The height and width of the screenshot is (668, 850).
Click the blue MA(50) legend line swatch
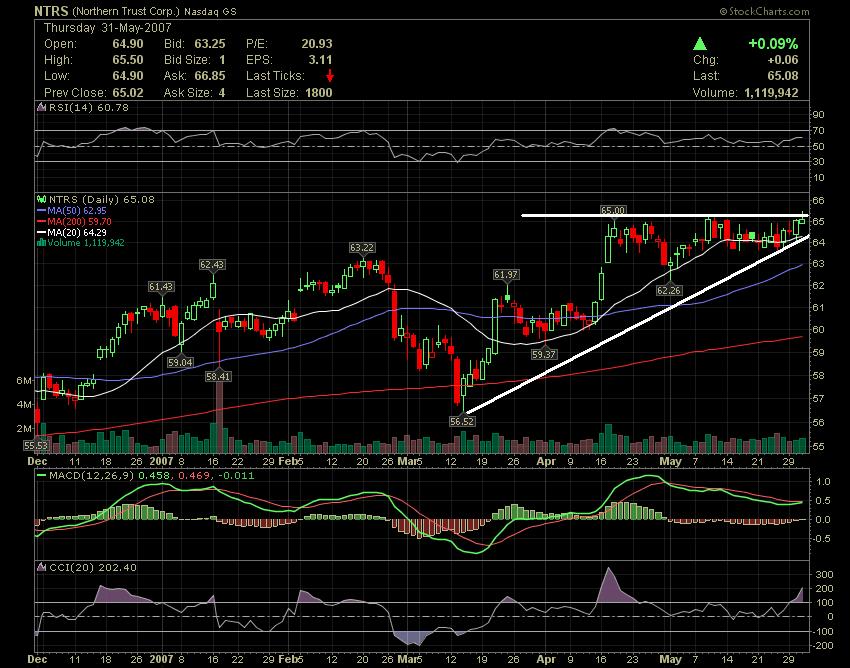coord(41,210)
